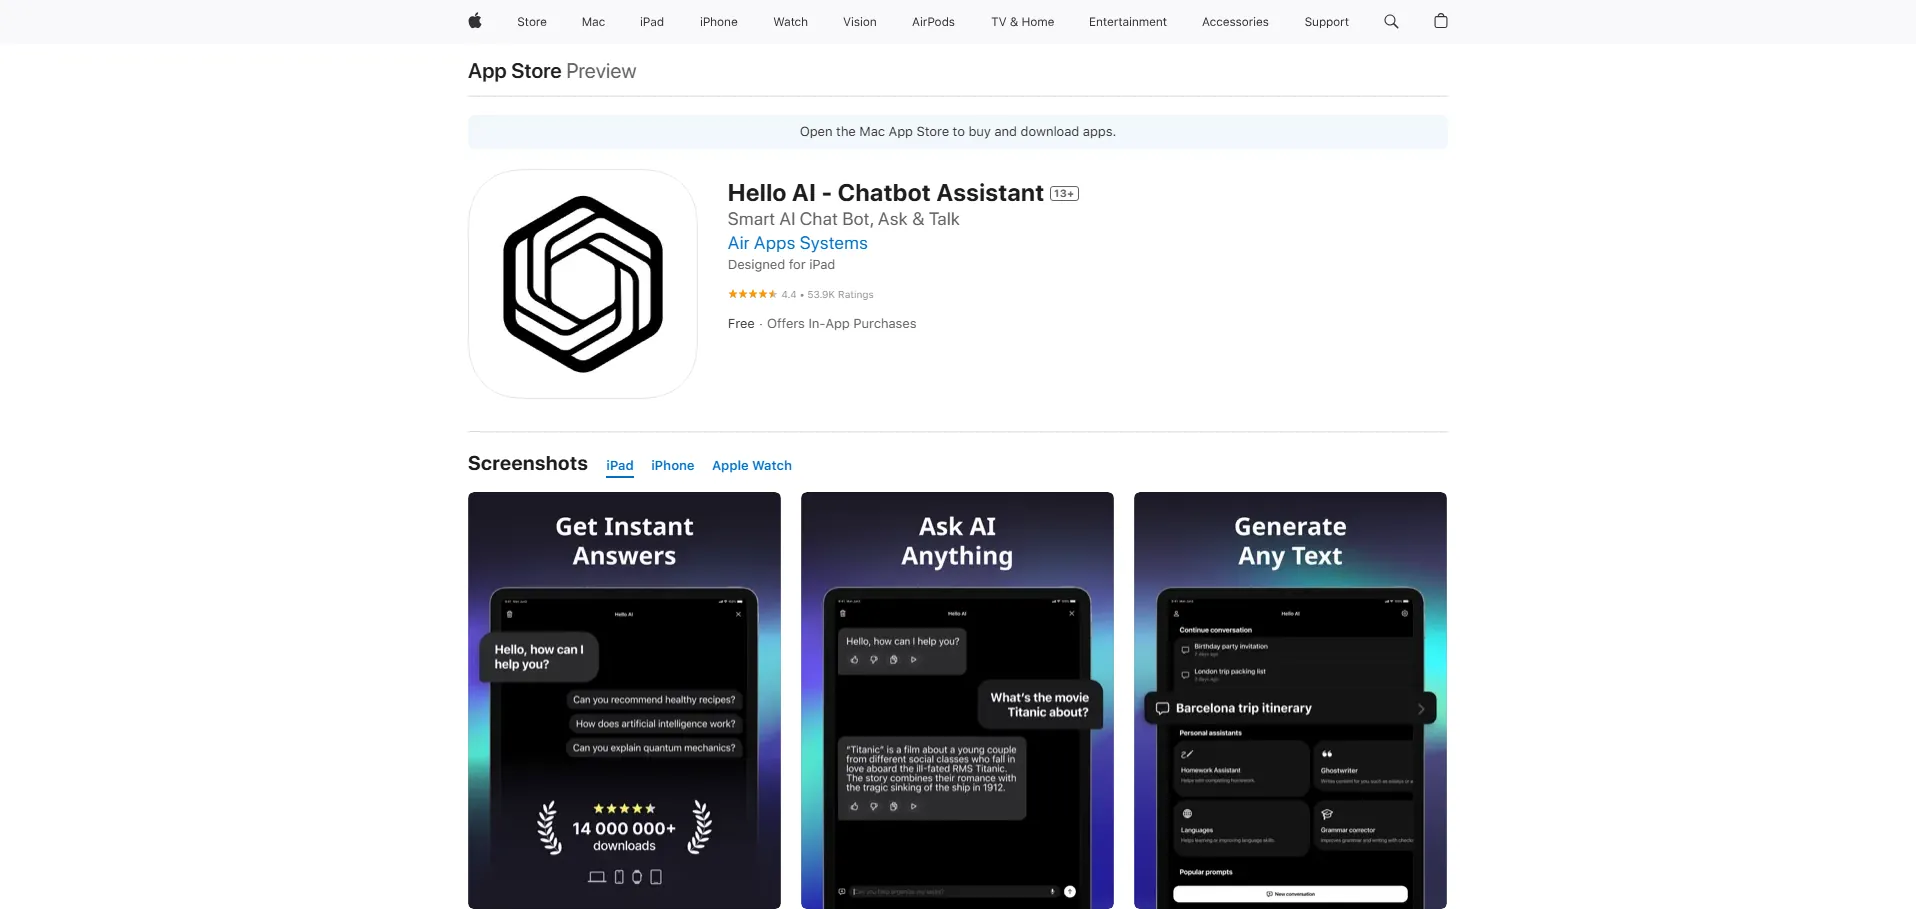Click the Apple logo icon
The height and width of the screenshot is (909, 1916).
tap(475, 21)
